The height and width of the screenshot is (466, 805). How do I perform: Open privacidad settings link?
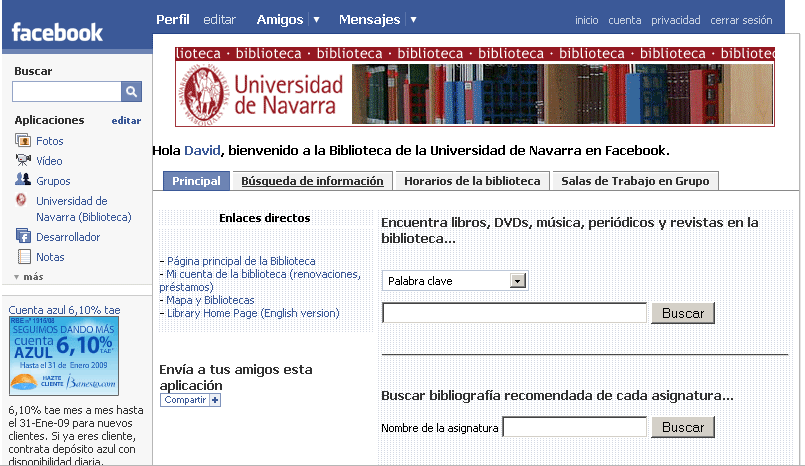tap(676, 20)
